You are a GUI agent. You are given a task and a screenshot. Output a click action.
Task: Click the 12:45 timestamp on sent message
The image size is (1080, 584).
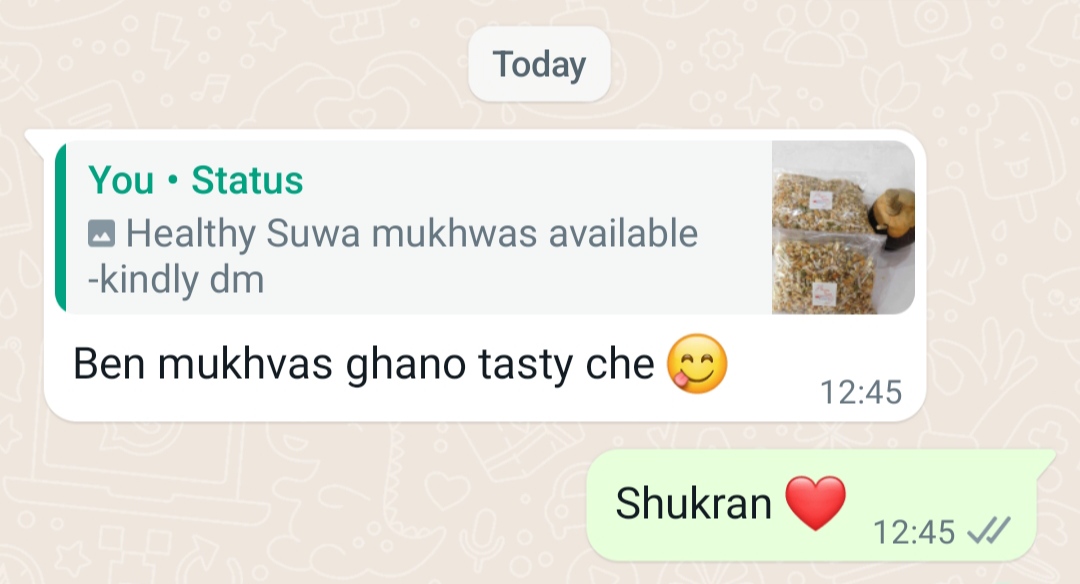click(914, 532)
